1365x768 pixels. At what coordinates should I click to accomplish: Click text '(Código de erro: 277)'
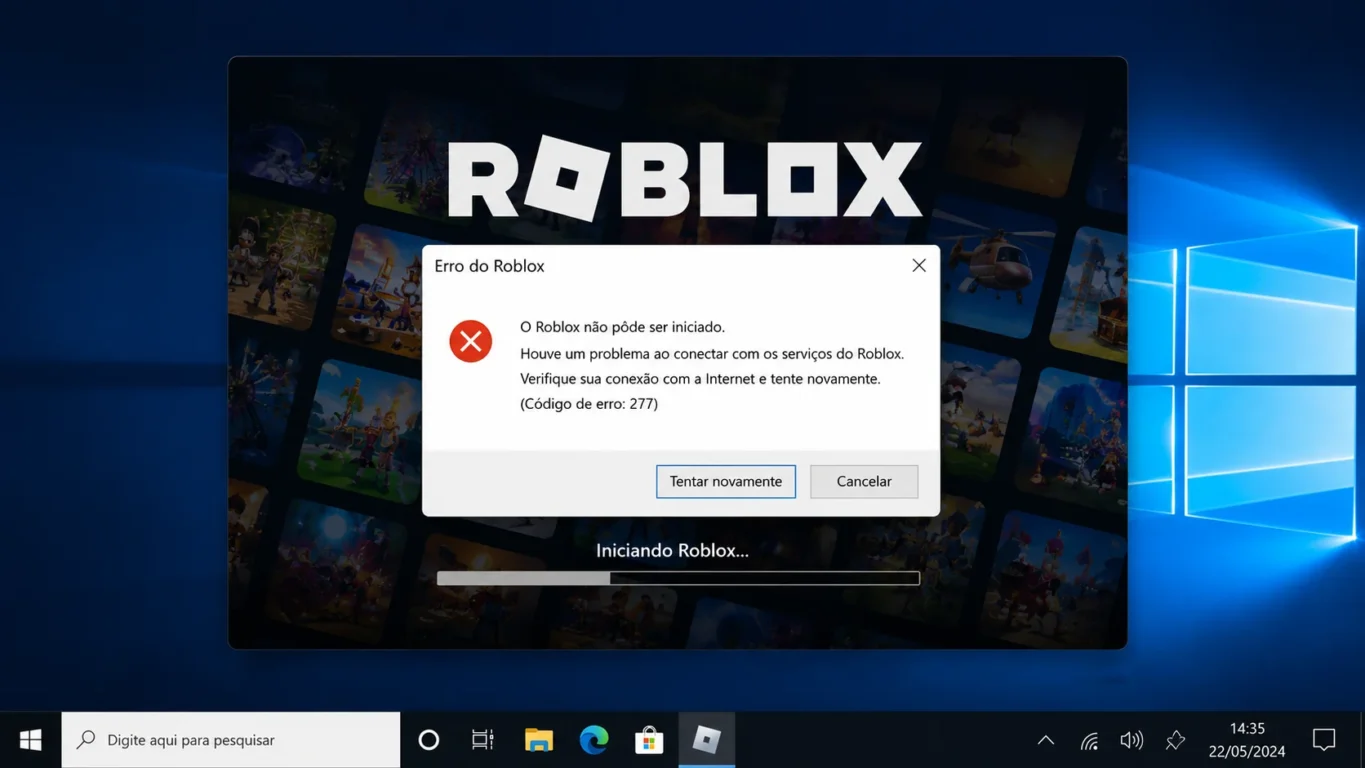(589, 404)
